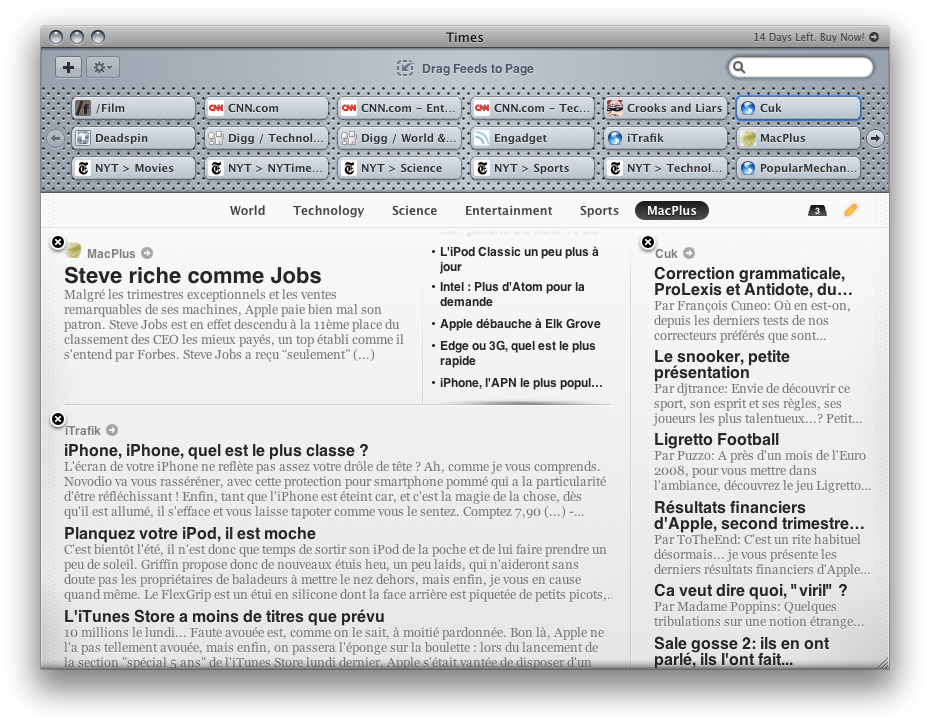
Task: Open Apple débauche à Elk Grove
Action: [x=520, y=324]
